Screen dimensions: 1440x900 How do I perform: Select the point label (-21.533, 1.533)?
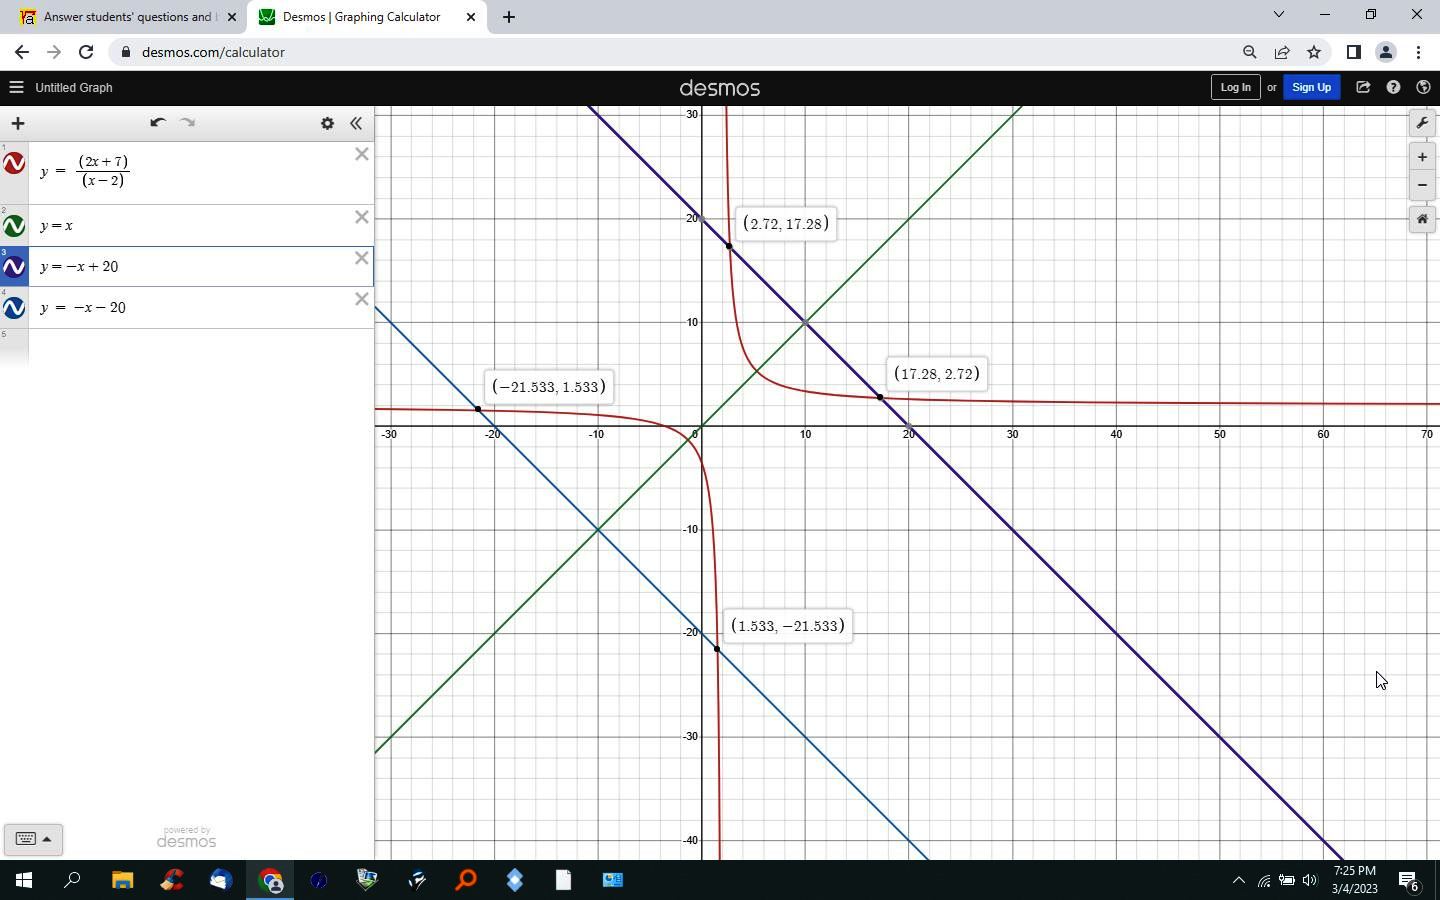(x=548, y=387)
